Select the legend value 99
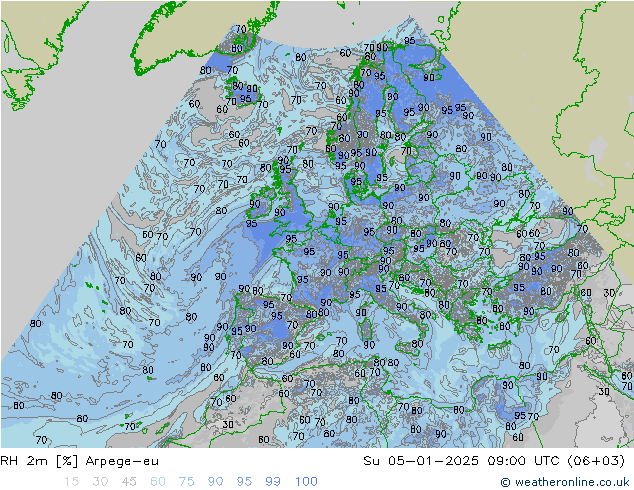This screenshot has width=634, height=490. [273, 482]
